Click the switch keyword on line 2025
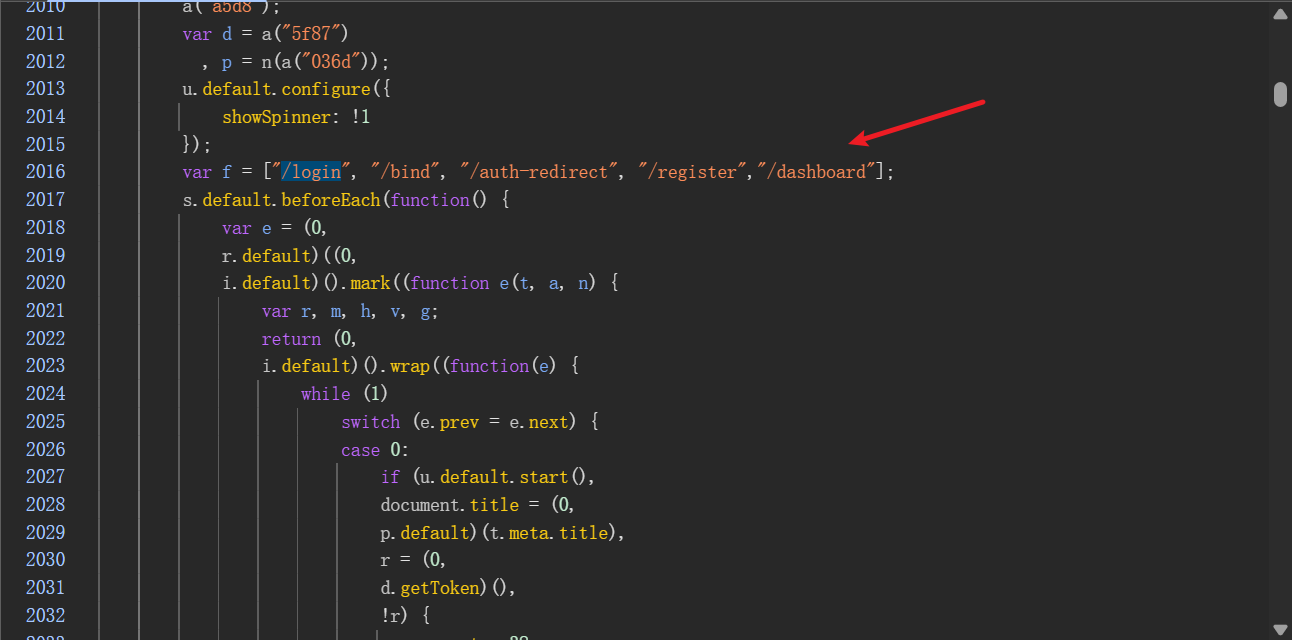Screen dimensions: 1292x640 click(370, 422)
